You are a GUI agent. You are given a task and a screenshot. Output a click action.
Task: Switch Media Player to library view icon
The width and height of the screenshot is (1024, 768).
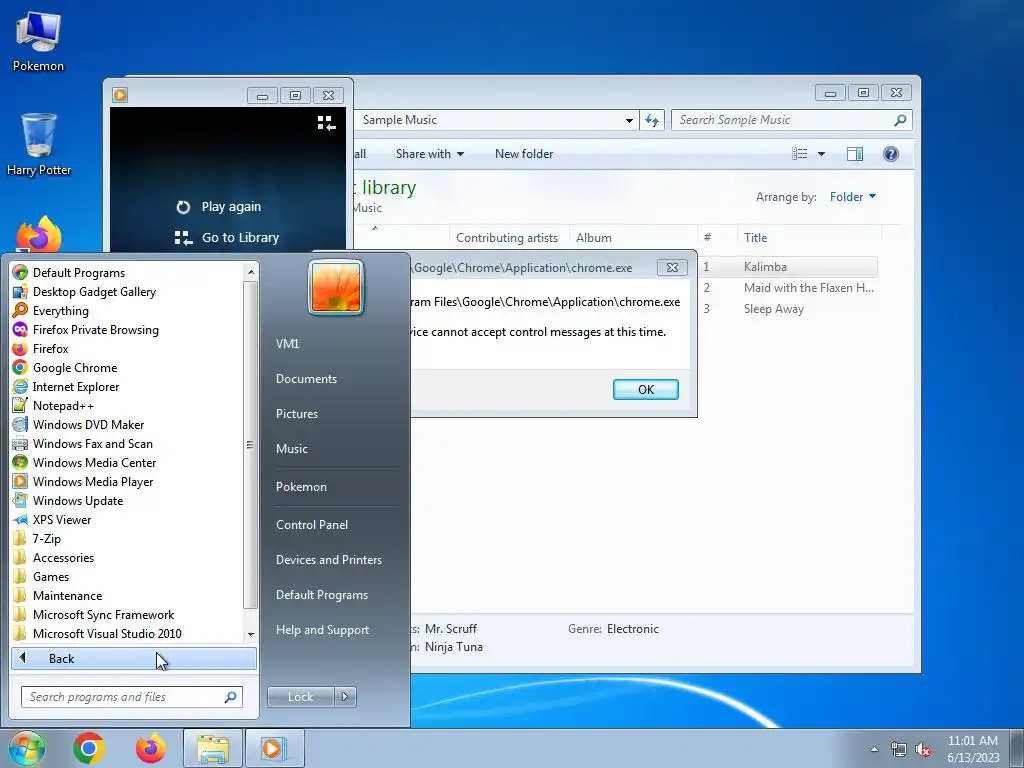(327, 123)
